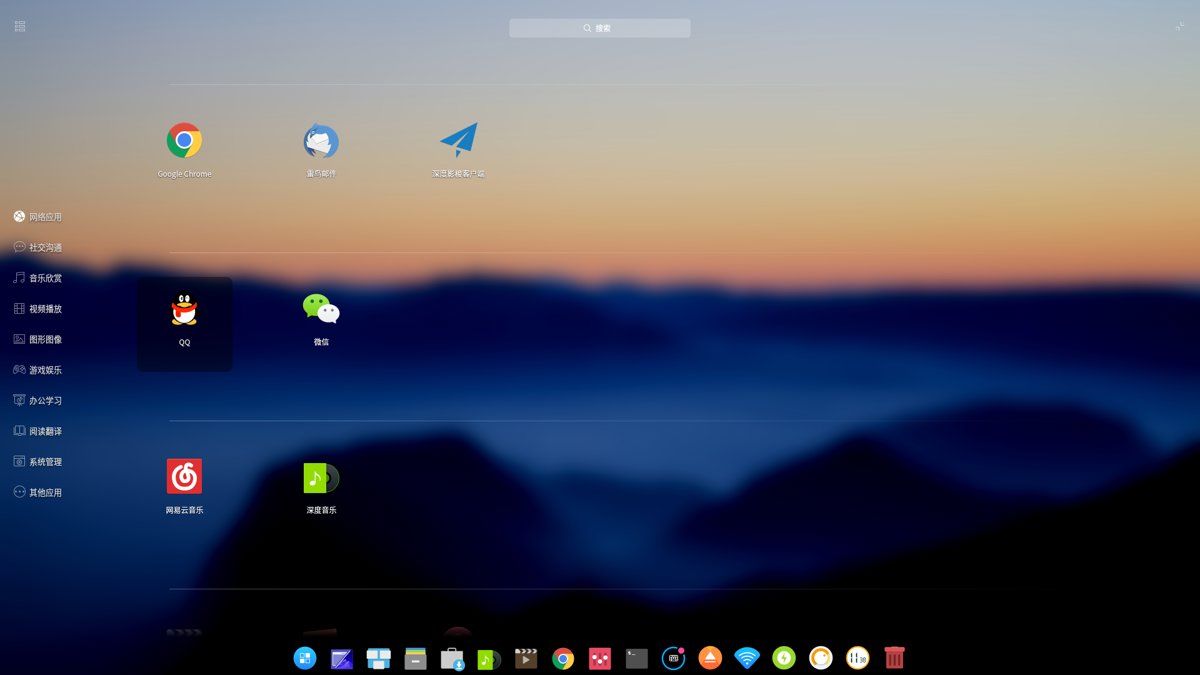Click the orange circular icon in dock
The width and height of the screenshot is (1200, 675).
point(821,658)
